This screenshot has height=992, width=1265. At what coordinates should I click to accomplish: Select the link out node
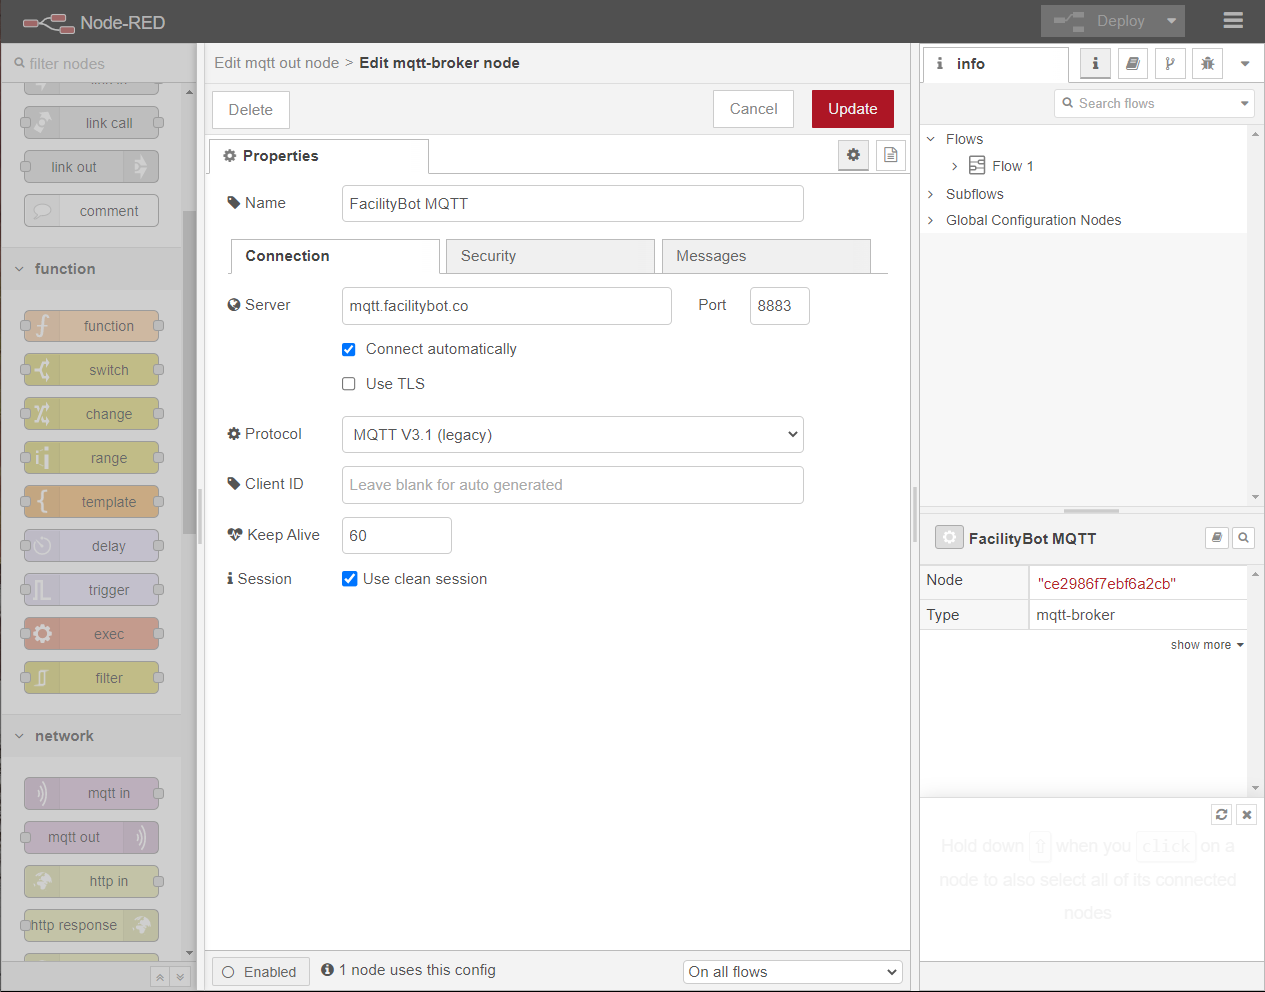(92, 167)
